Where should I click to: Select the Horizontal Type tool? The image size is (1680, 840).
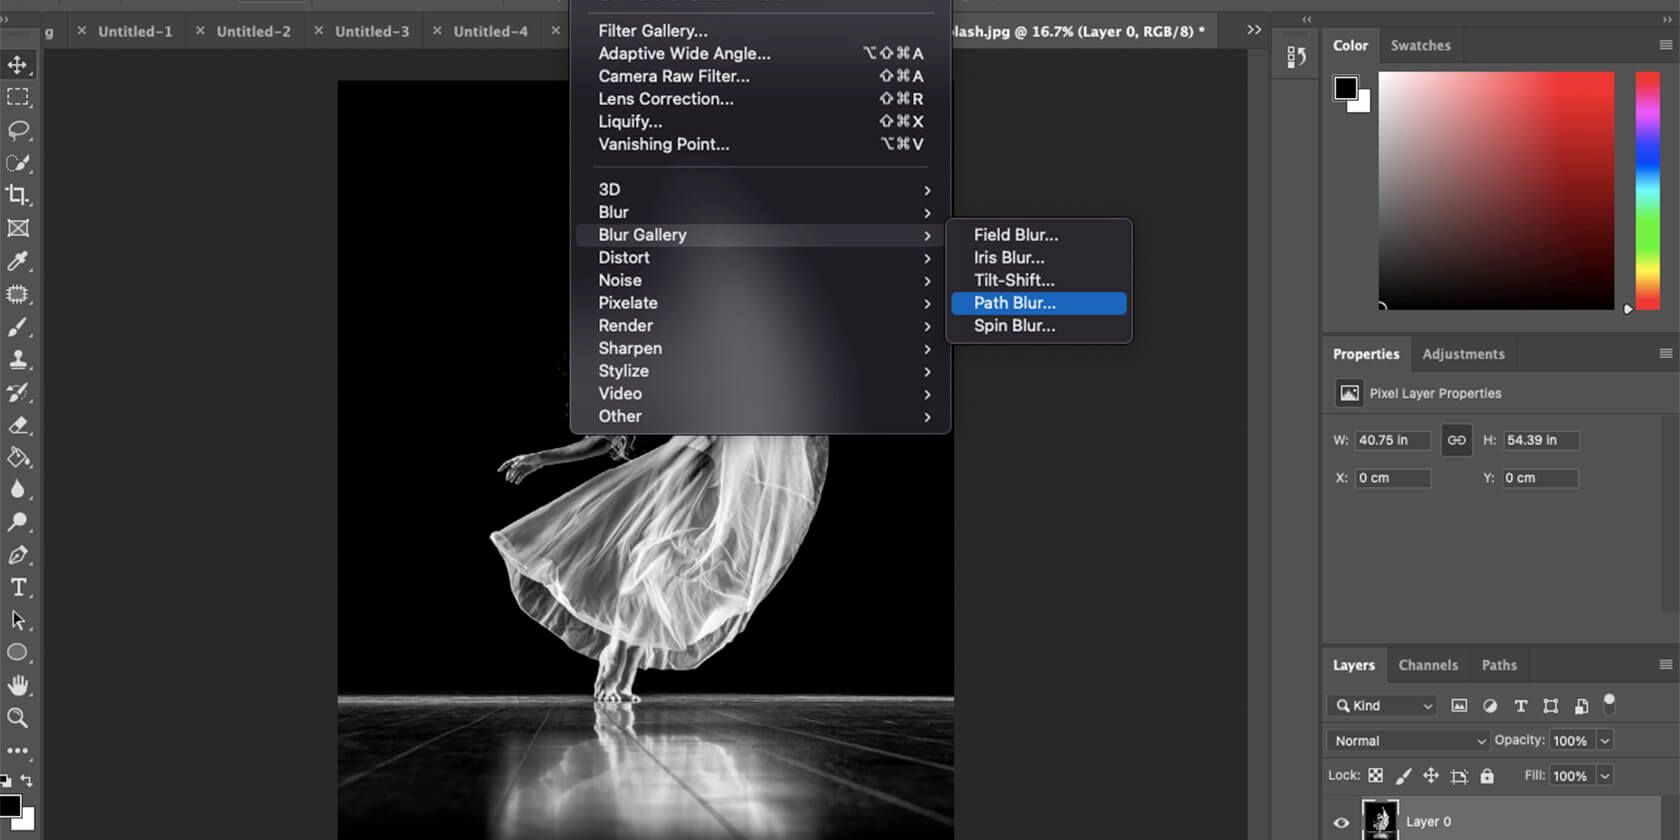(18, 587)
